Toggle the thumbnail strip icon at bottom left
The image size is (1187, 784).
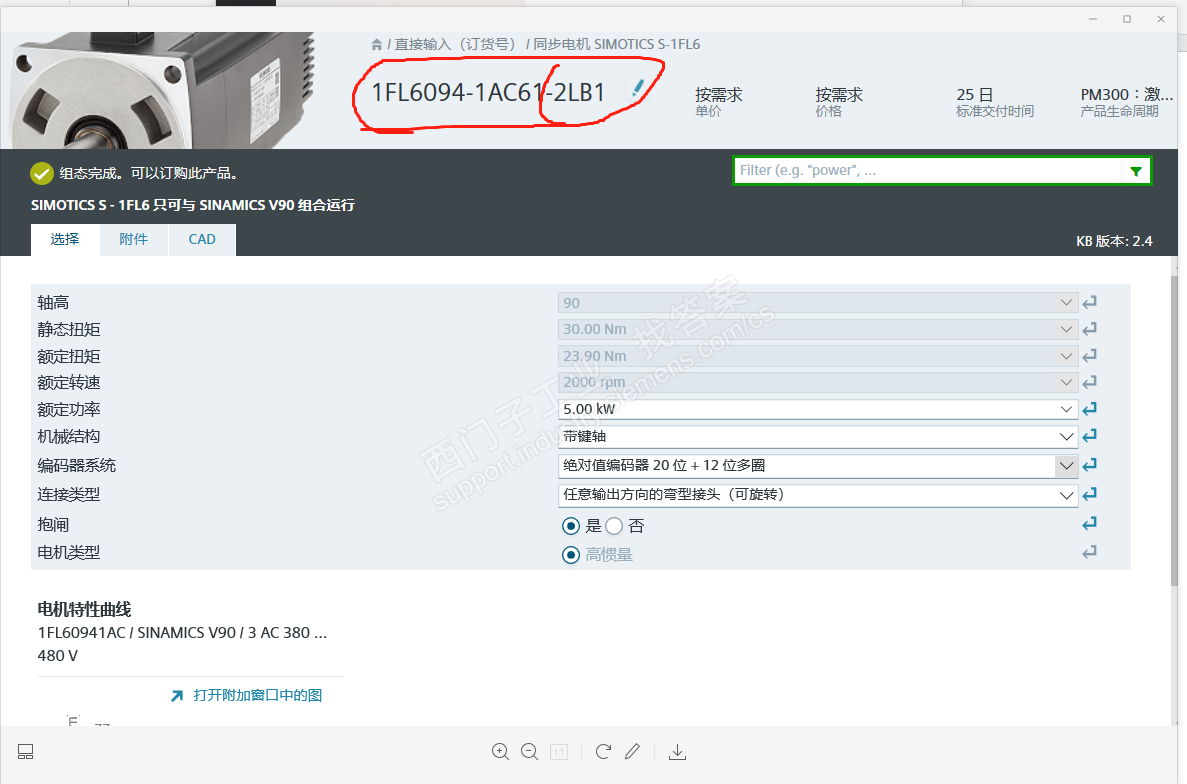[26, 751]
